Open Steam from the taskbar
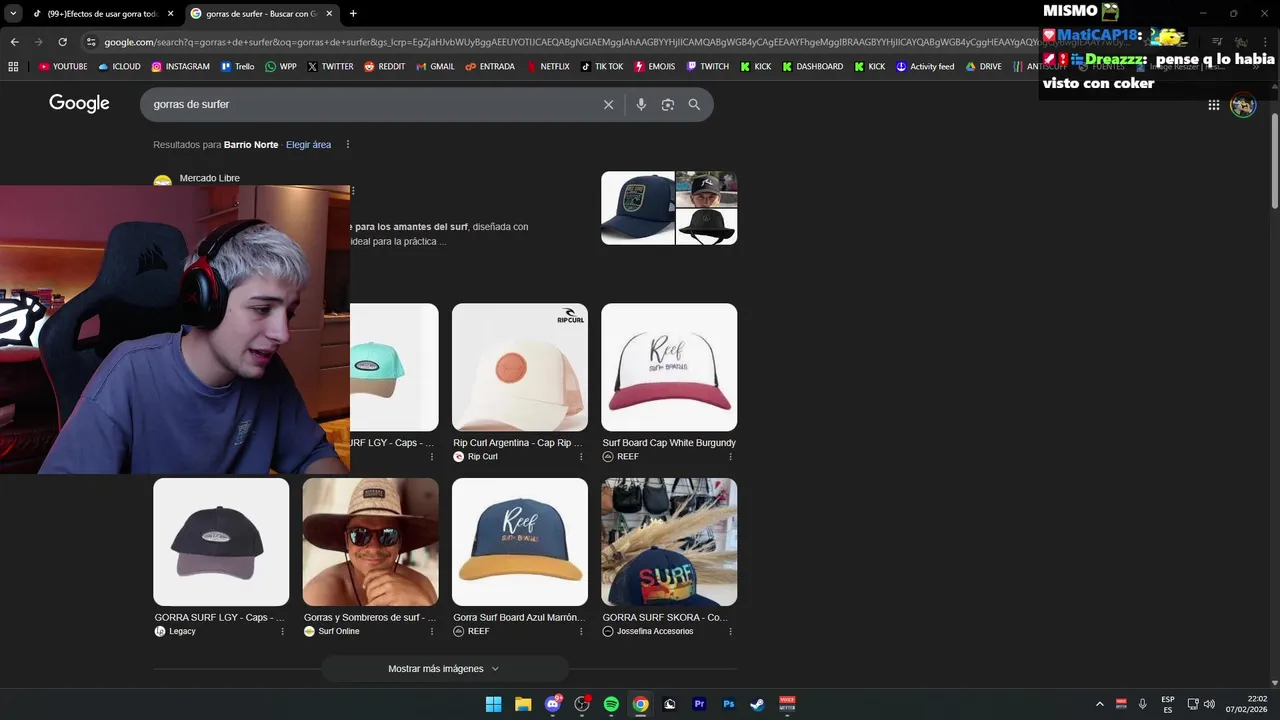This screenshot has height=720, width=1280. coord(758,704)
